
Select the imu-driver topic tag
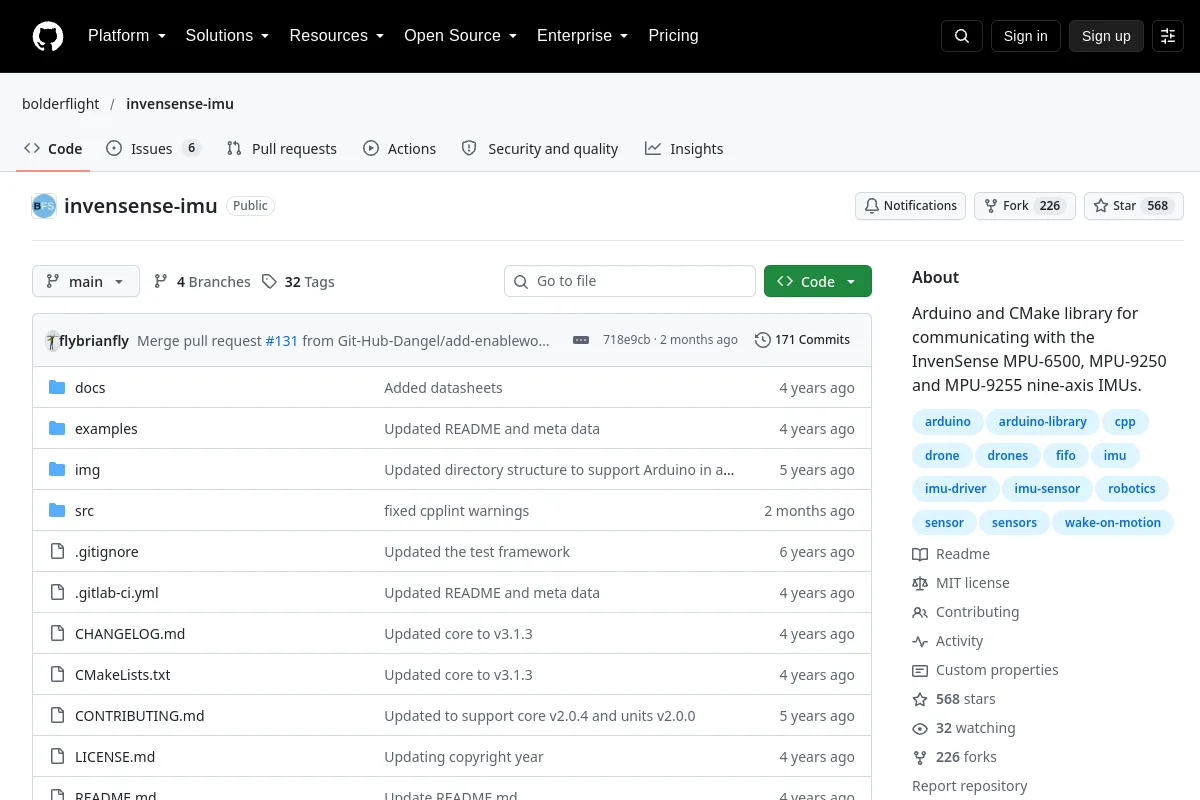[956, 489]
